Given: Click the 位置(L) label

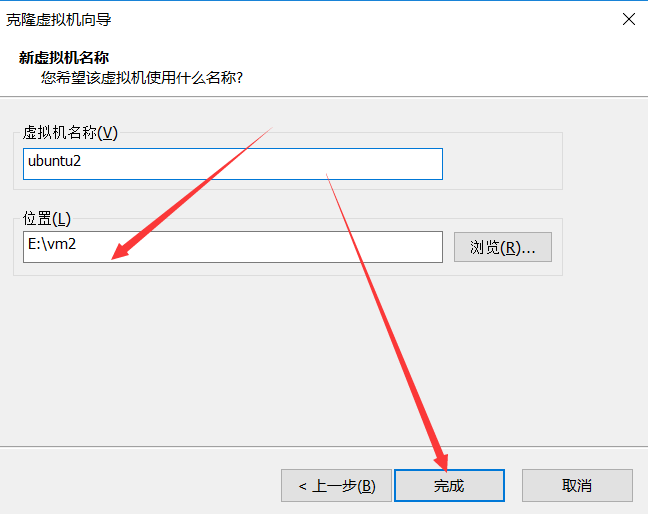Looking at the screenshot, I should (x=47, y=218).
